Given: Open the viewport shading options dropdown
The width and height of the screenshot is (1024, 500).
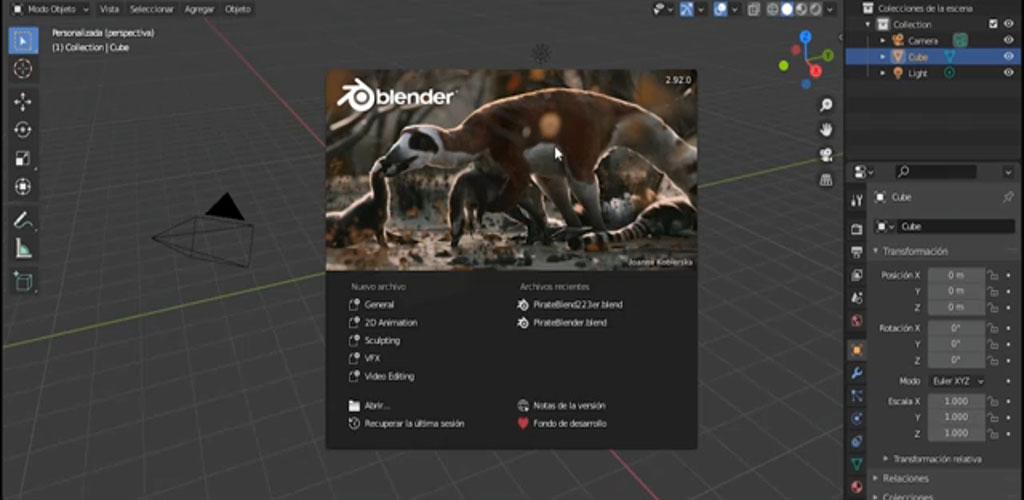Looking at the screenshot, I should click(x=830, y=9).
